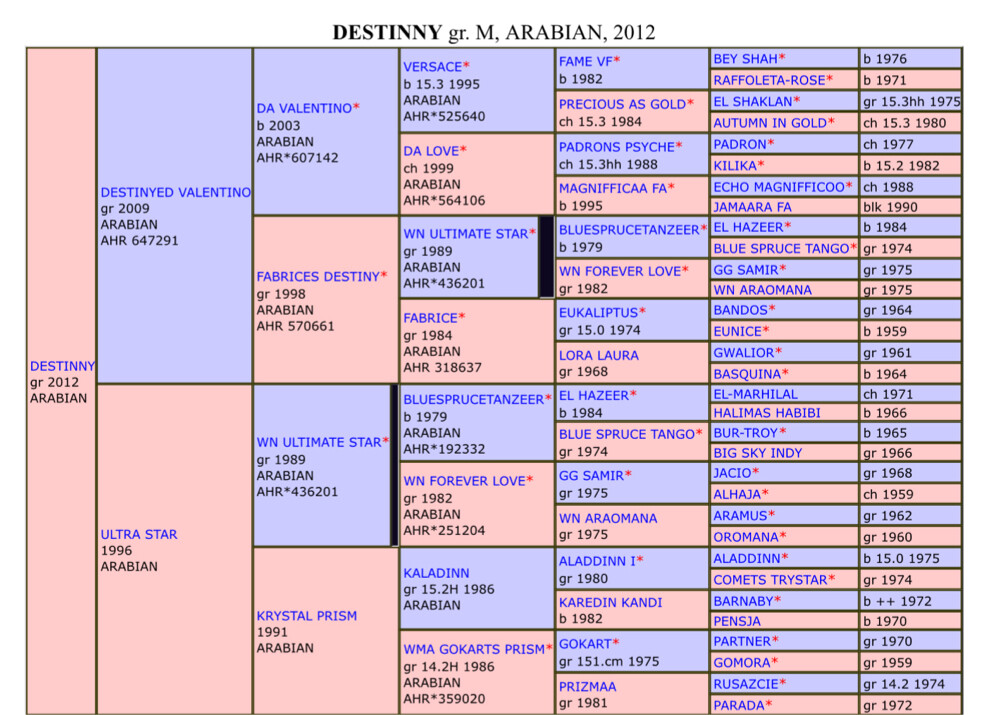Image resolution: width=1000 pixels, height=715 pixels.
Task: Open FABRICES DESTINY pedigree link
Action: 318,276
